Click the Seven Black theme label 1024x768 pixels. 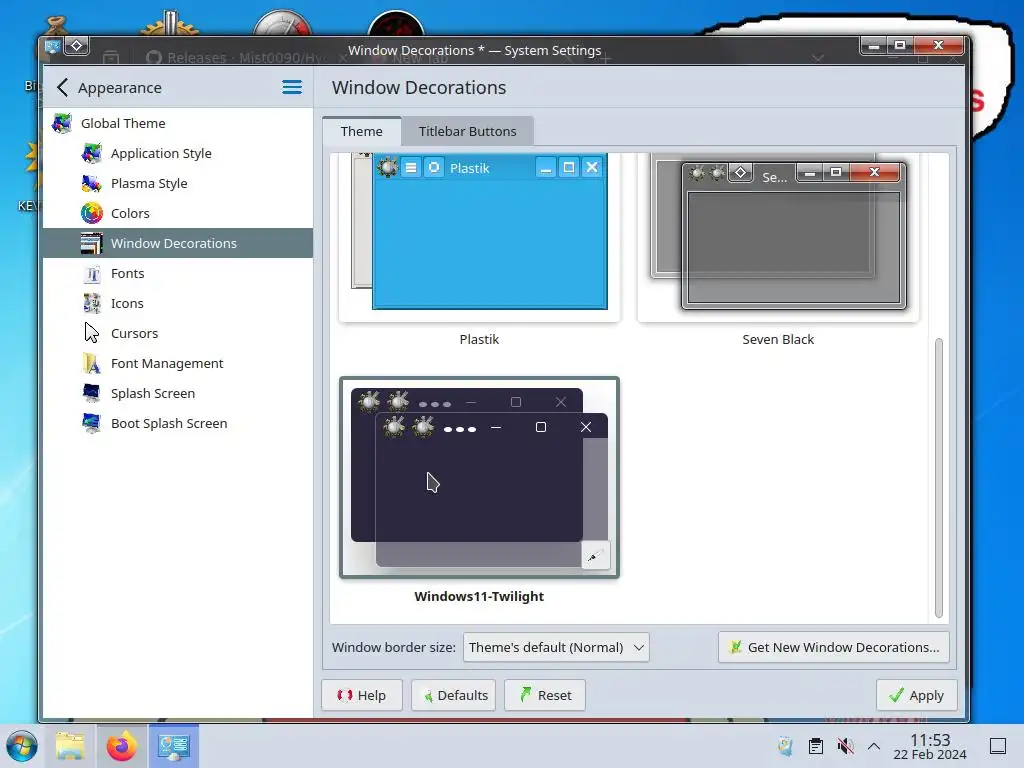pyautogui.click(x=778, y=340)
